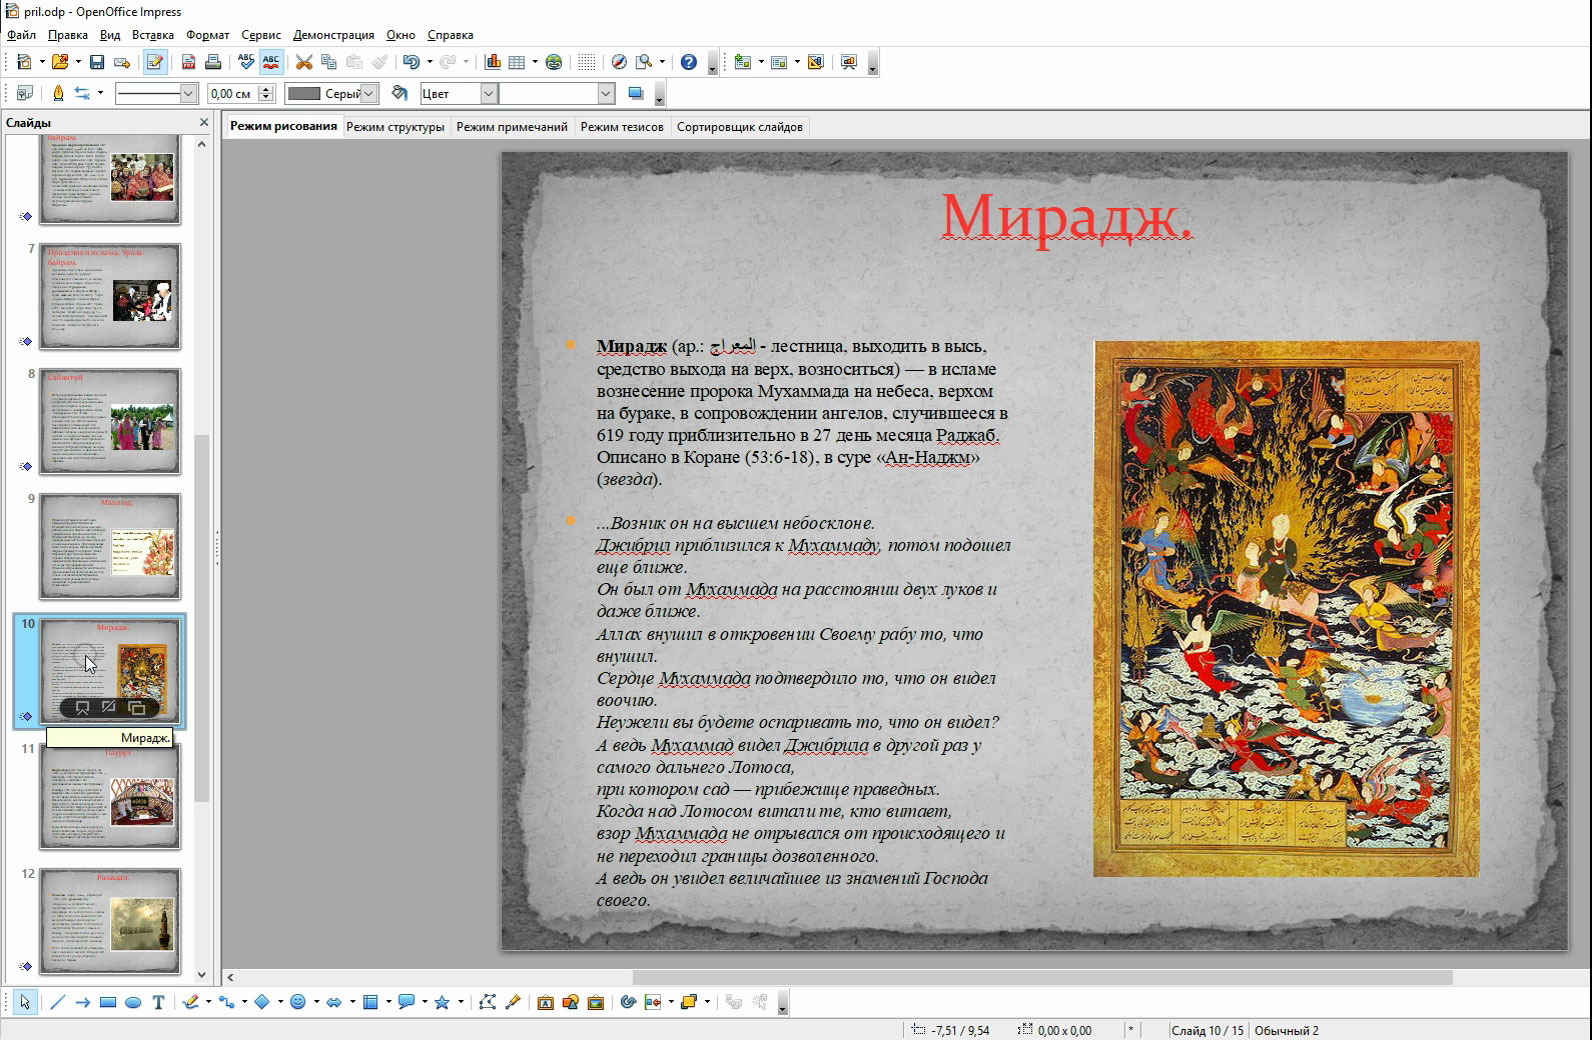Click the slide panel scroll up arrow
Viewport: 1592px width, 1040px height.
202,144
